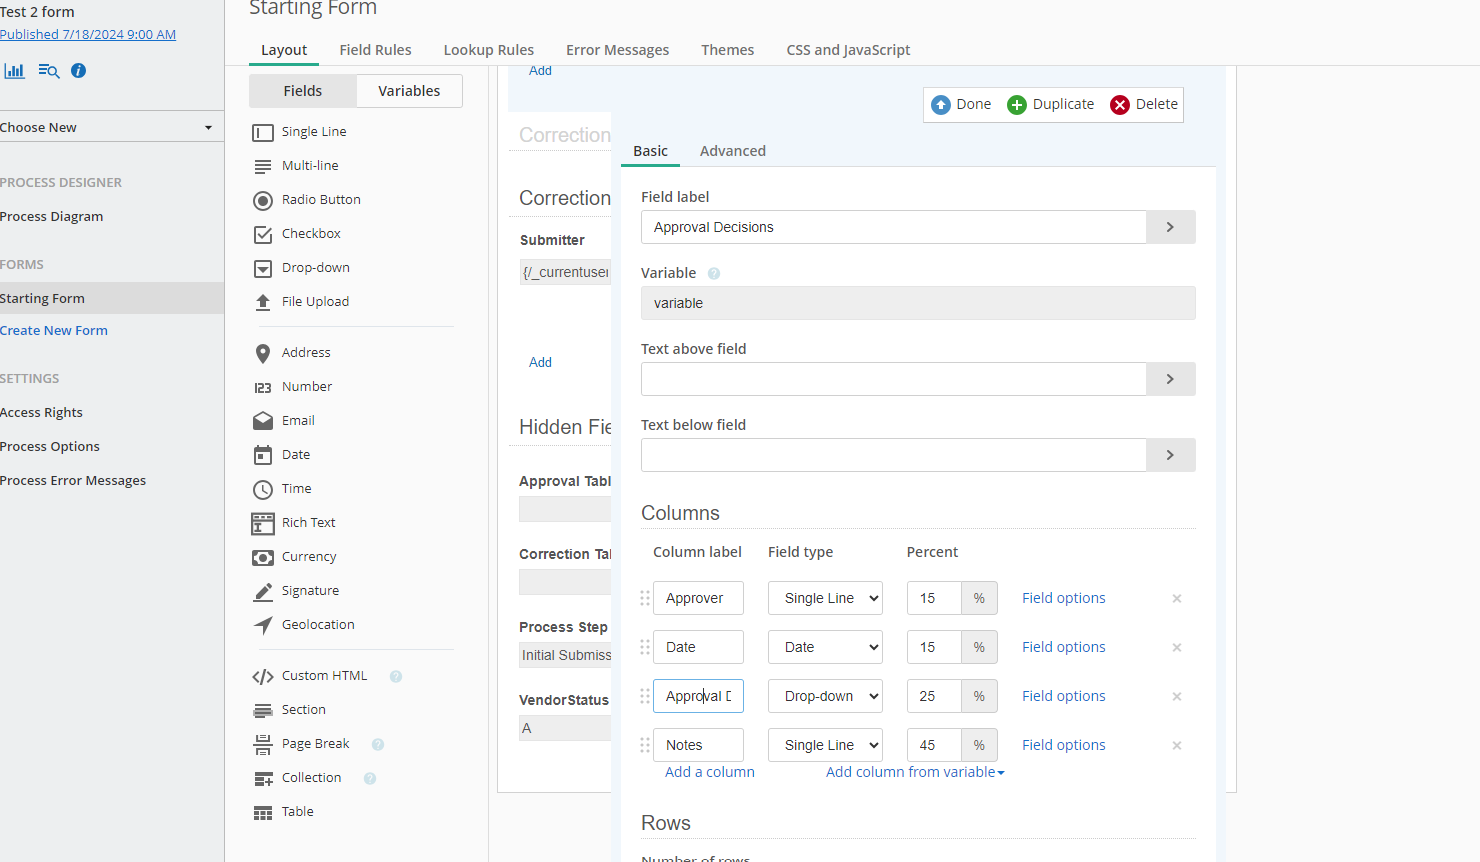This screenshot has width=1480, height=862.
Task: Remove the Approver column with X
Action: click(1177, 599)
